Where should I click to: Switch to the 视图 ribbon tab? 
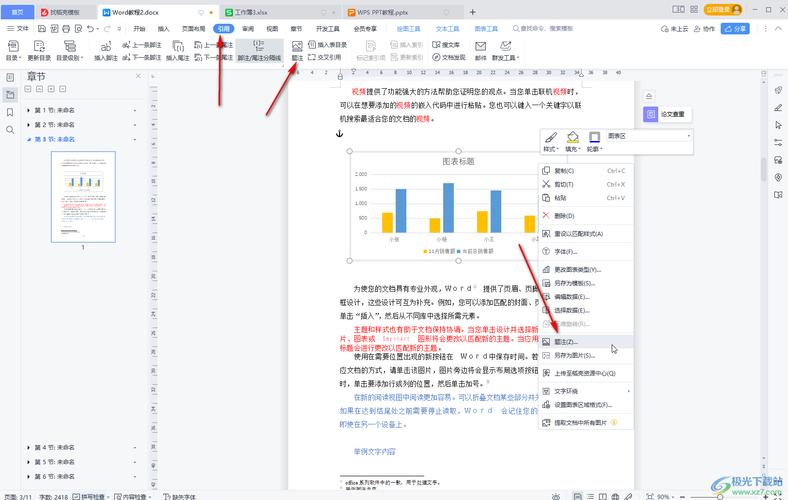point(272,29)
